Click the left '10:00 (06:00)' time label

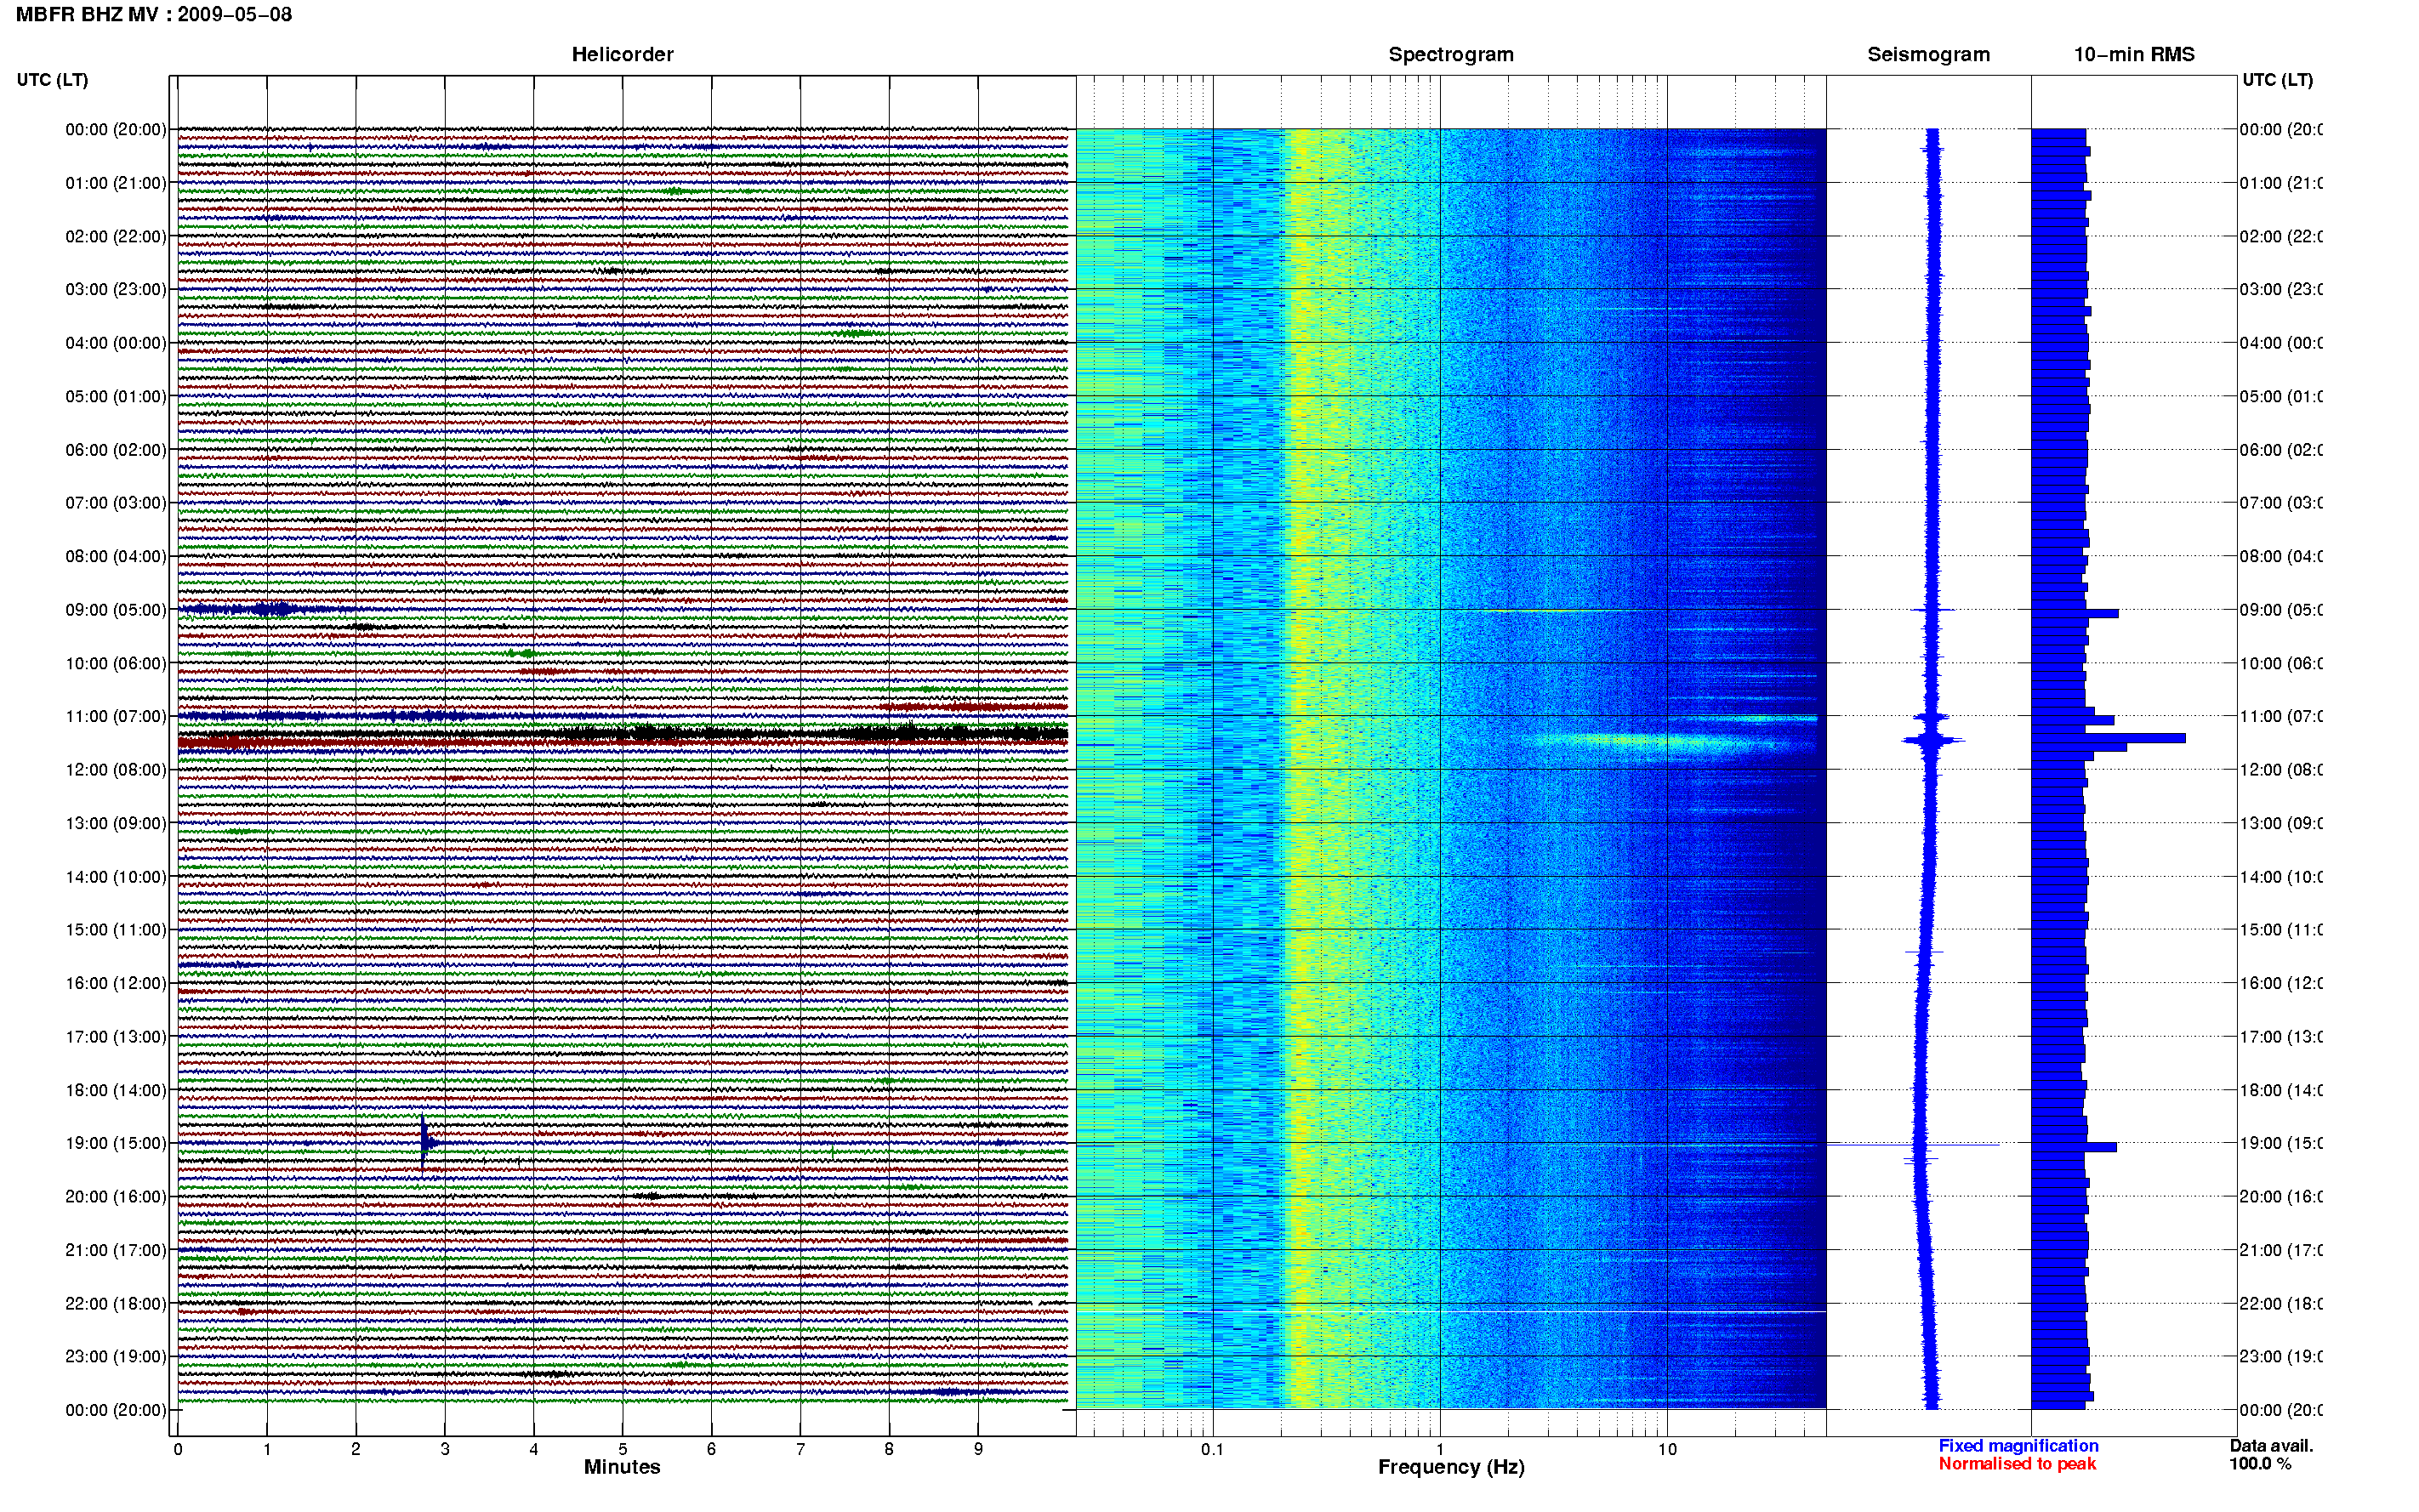click(116, 664)
